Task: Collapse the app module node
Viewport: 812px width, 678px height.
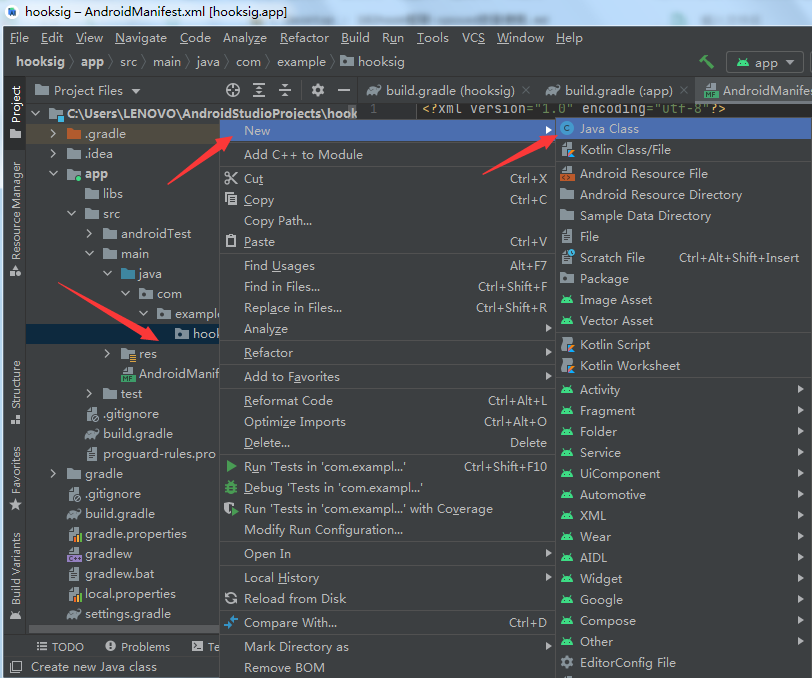Action: click(53, 174)
